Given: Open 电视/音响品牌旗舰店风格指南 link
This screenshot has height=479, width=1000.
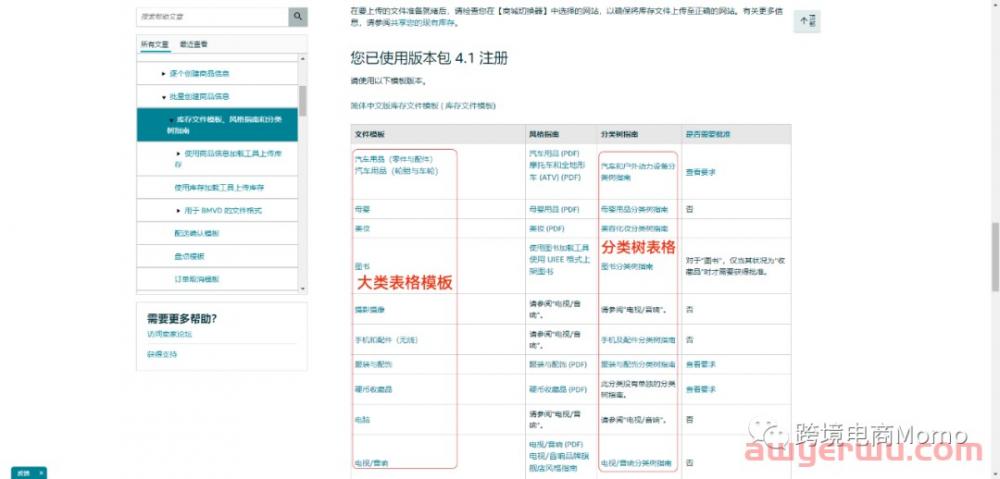Looking at the screenshot, I should click(x=557, y=462).
